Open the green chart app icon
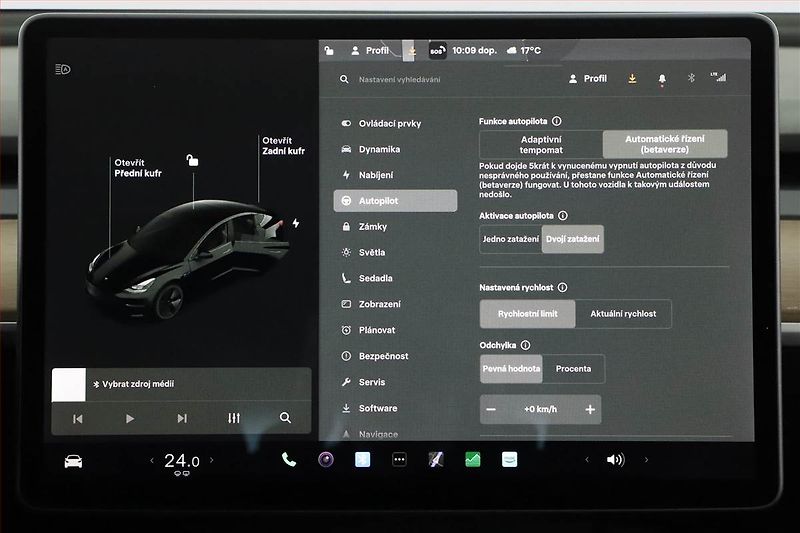The image size is (800, 533). [472, 460]
